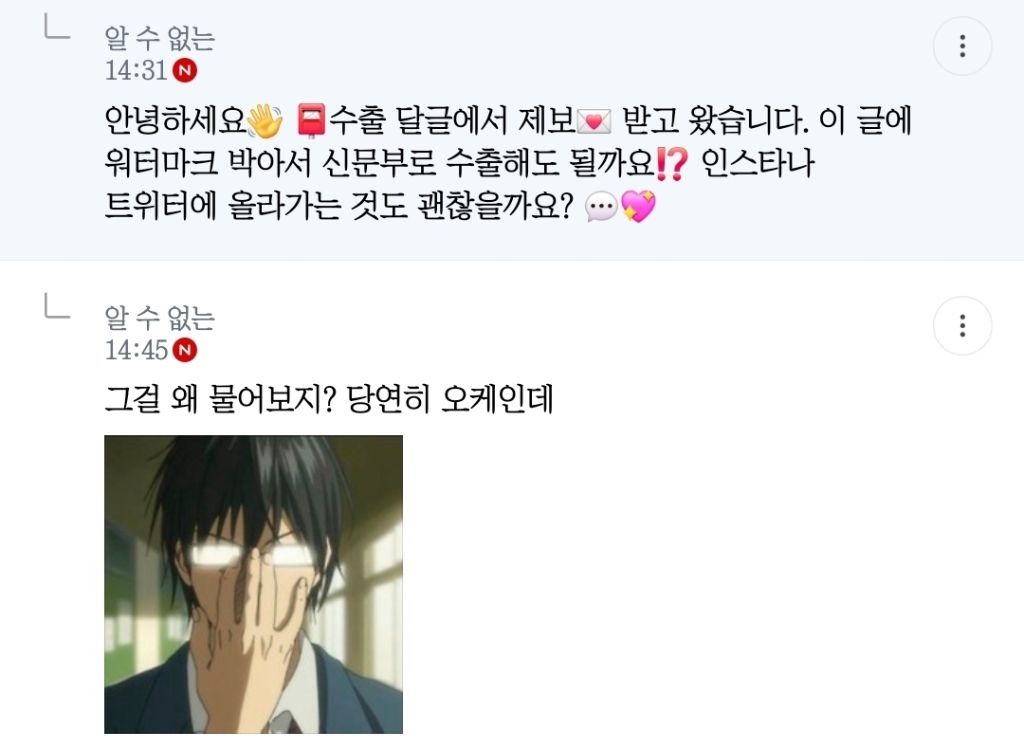This screenshot has height=750, width=1024.
Task: Click the comment line starting with 트위터에 올라가는
Action: [x=380, y=206]
